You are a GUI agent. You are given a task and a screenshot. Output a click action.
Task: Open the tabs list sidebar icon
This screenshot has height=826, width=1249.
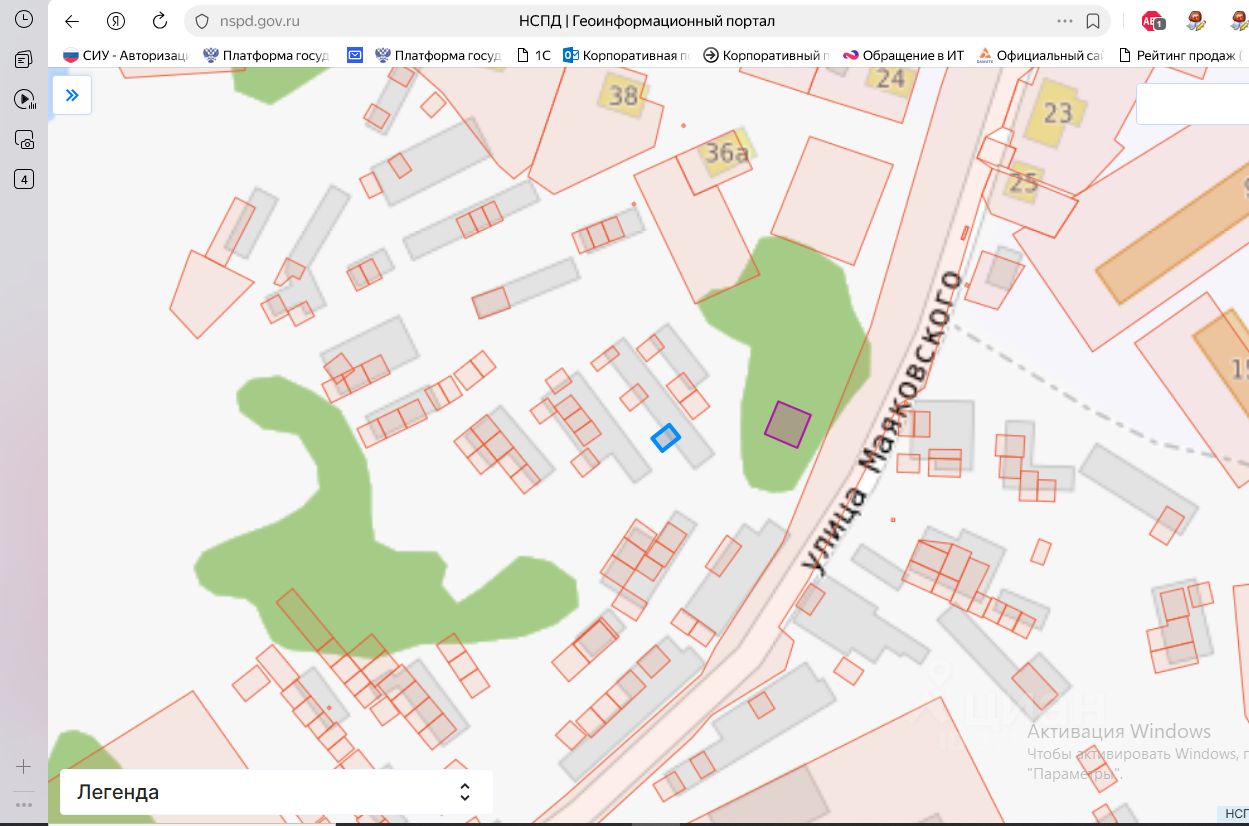[x=24, y=60]
